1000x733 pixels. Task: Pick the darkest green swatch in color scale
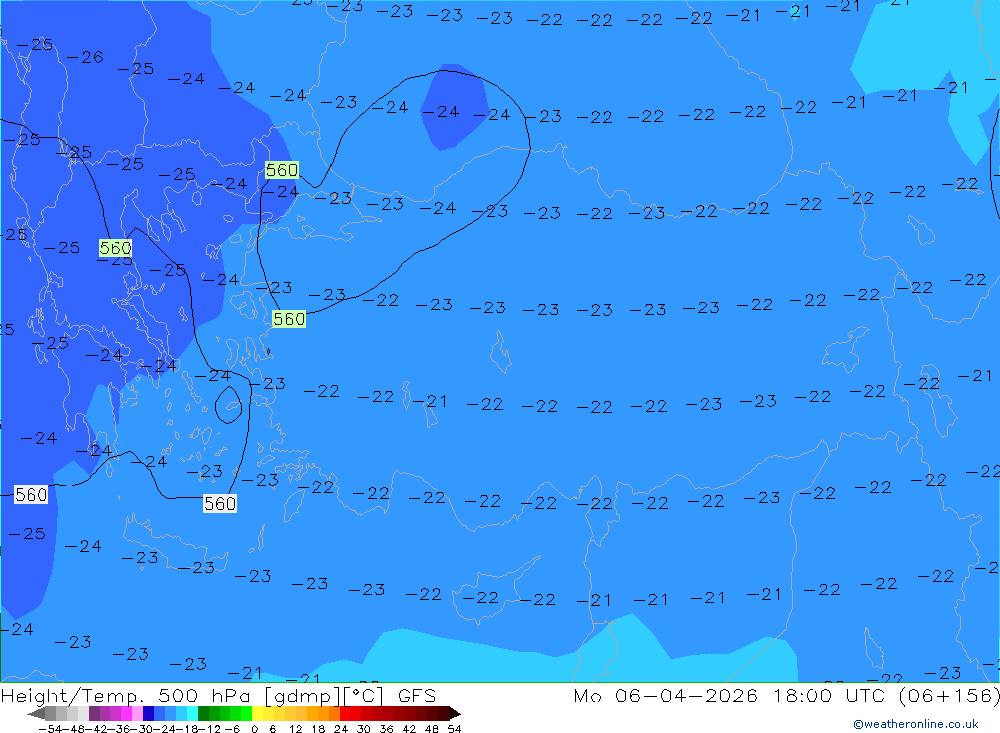(203, 714)
